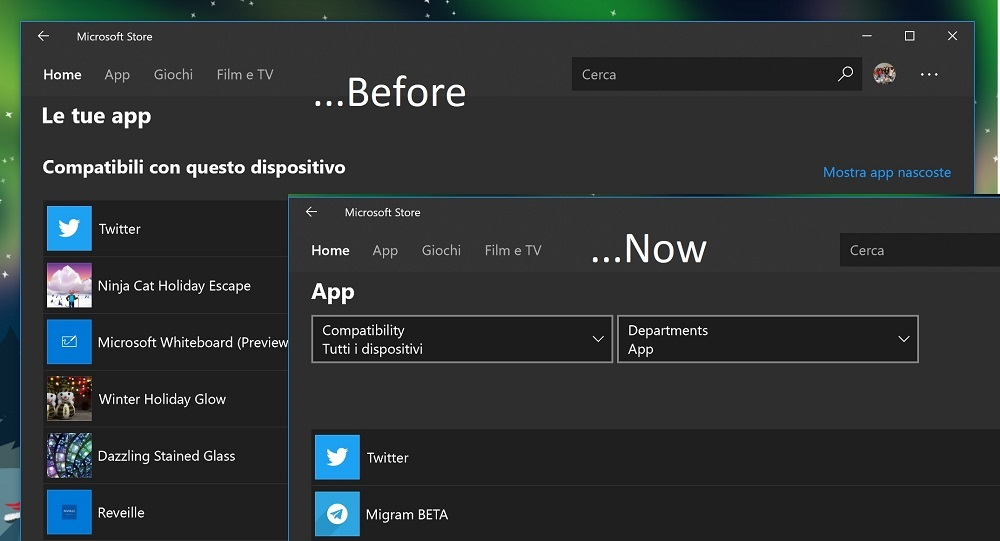Open Migram BETA entry text

click(407, 515)
